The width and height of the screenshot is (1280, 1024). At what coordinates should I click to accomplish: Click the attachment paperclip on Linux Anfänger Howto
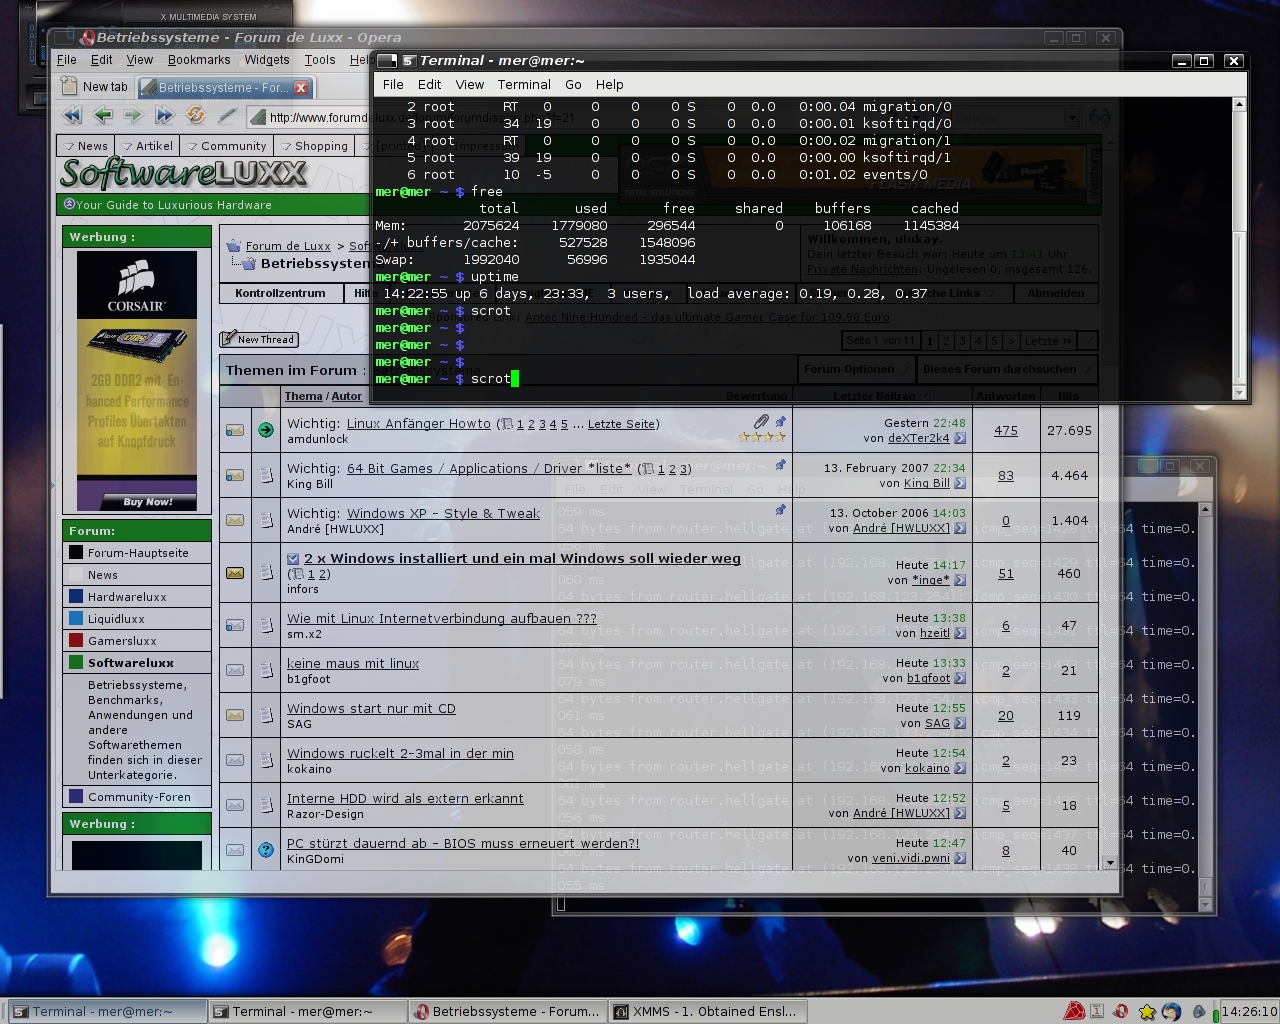click(x=762, y=422)
